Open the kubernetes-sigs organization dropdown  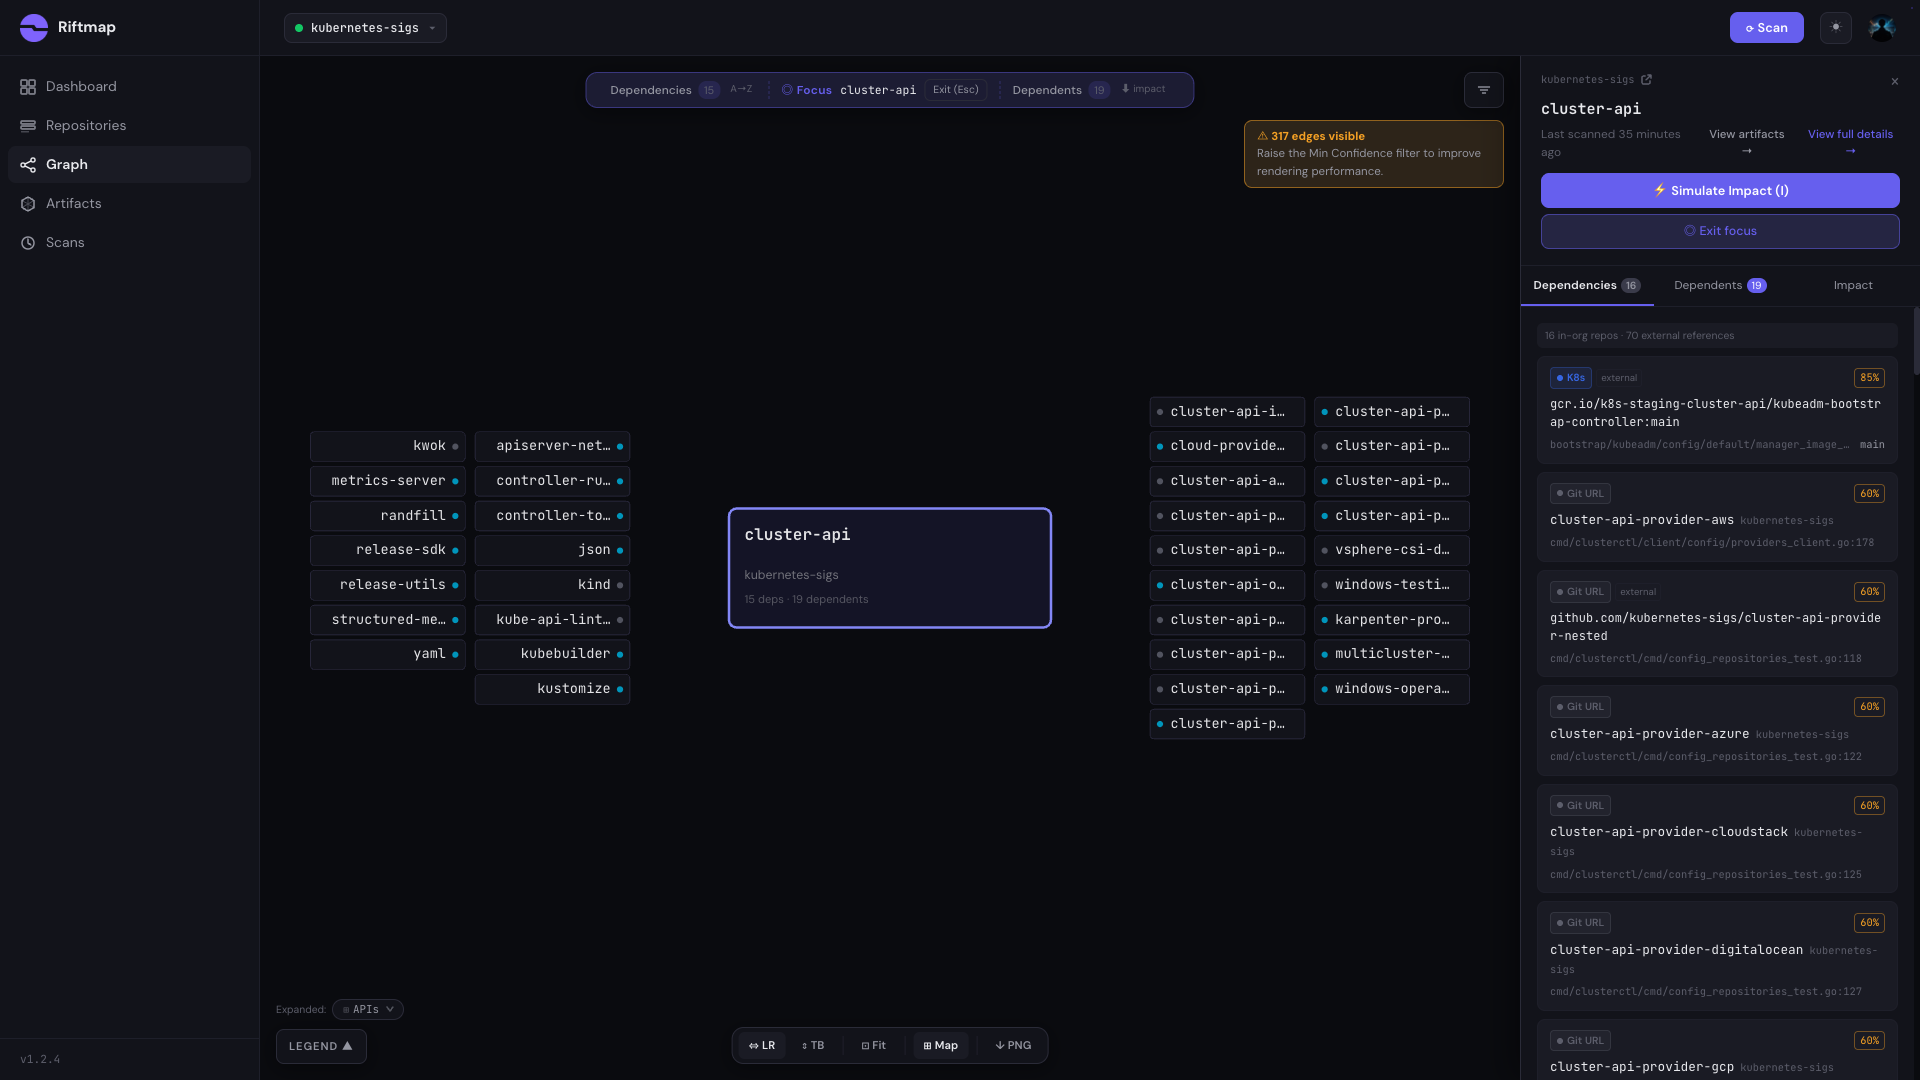365,28
